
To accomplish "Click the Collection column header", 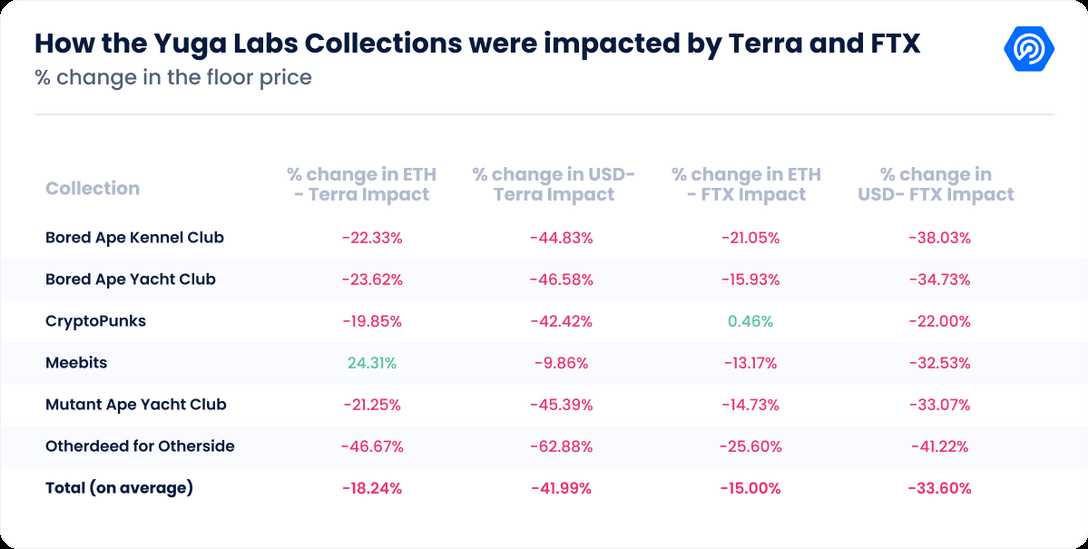I will pyautogui.click(x=92, y=188).
